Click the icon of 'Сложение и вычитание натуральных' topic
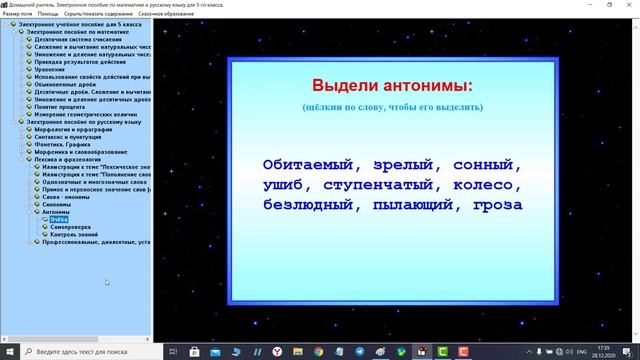This screenshot has width=640, height=360. pos(29,47)
